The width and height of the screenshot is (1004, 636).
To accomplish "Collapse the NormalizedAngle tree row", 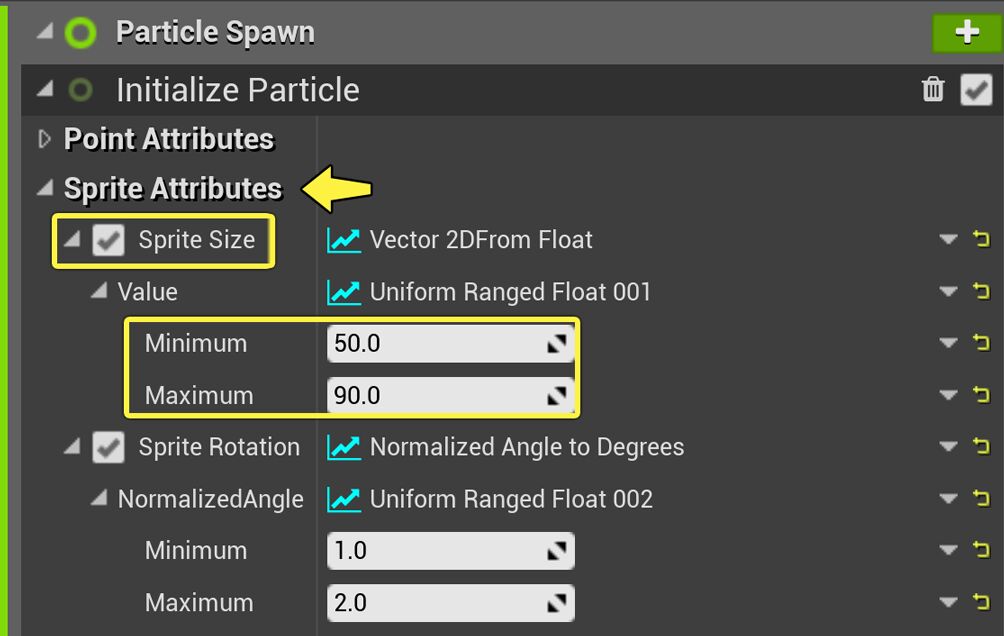I will tap(99, 499).
